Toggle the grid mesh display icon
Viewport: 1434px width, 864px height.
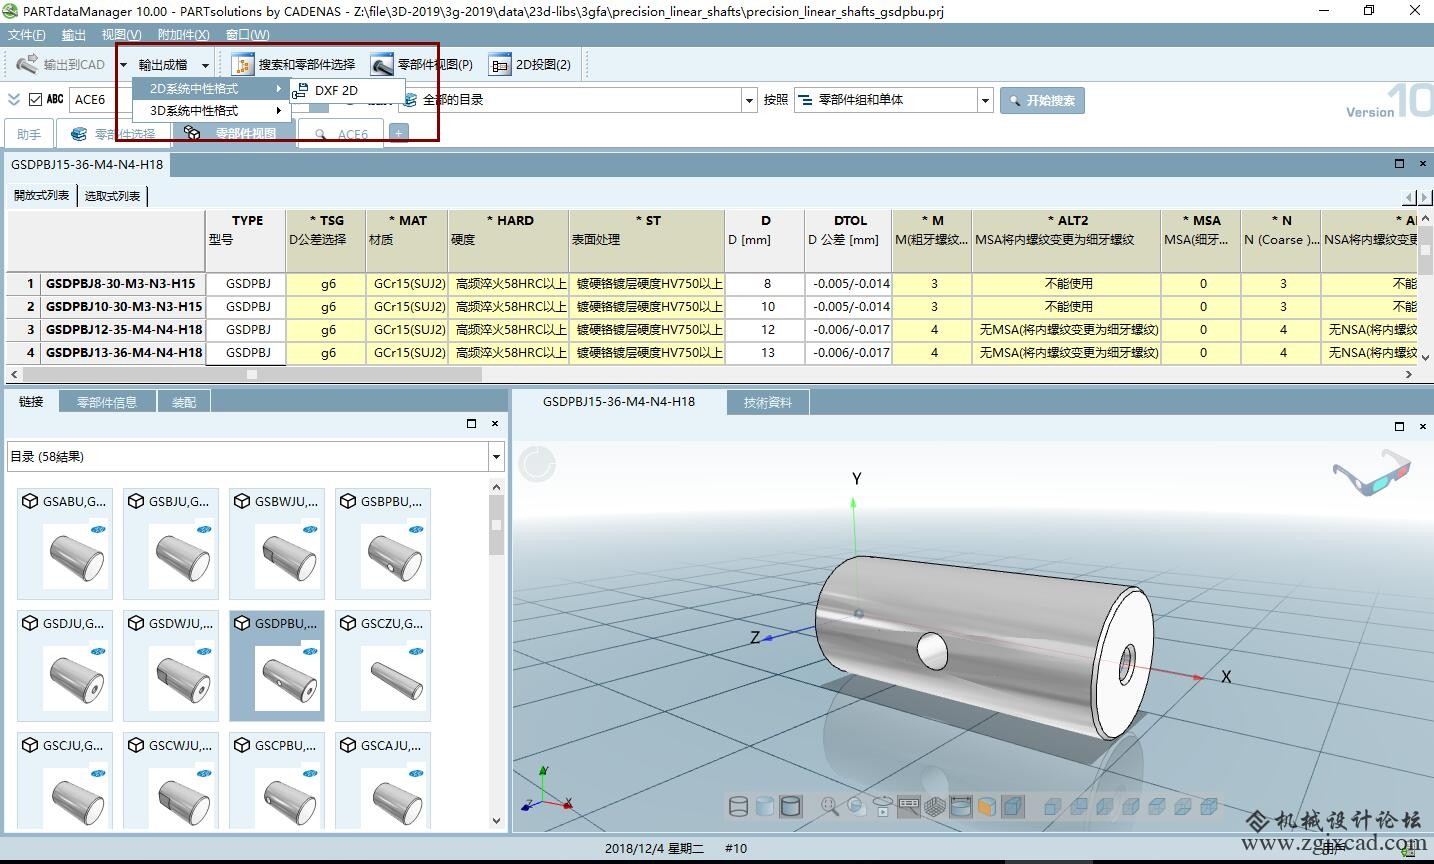pyautogui.click(x=935, y=806)
